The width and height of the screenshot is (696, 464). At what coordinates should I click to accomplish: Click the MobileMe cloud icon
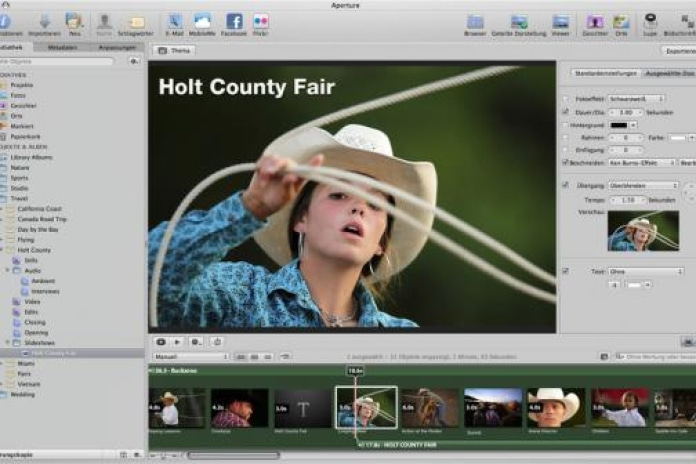tap(202, 21)
